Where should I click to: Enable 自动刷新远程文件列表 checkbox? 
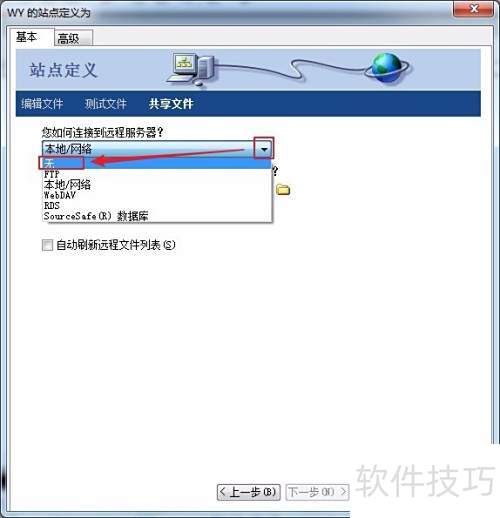coord(47,245)
